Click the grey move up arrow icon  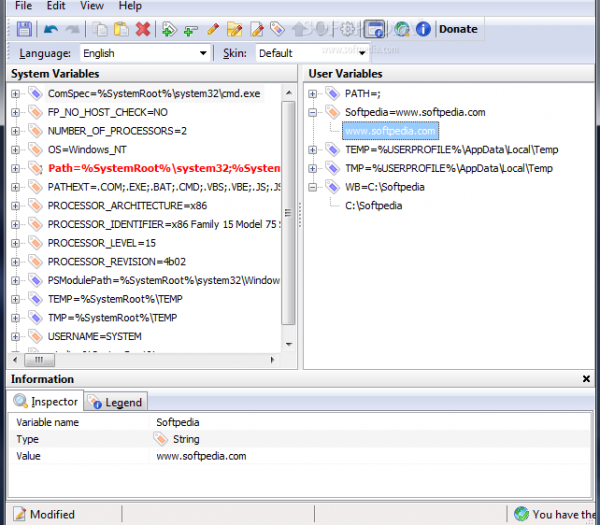point(300,29)
